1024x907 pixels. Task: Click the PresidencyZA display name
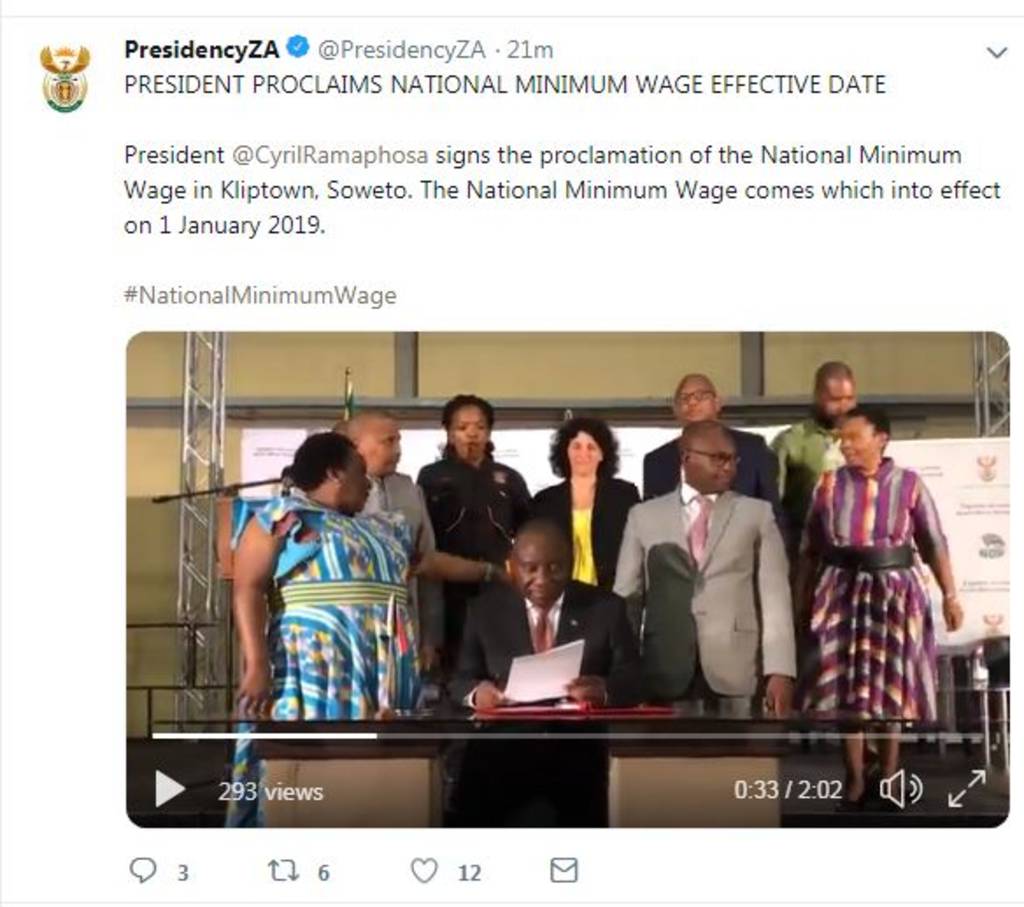coord(201,48)
